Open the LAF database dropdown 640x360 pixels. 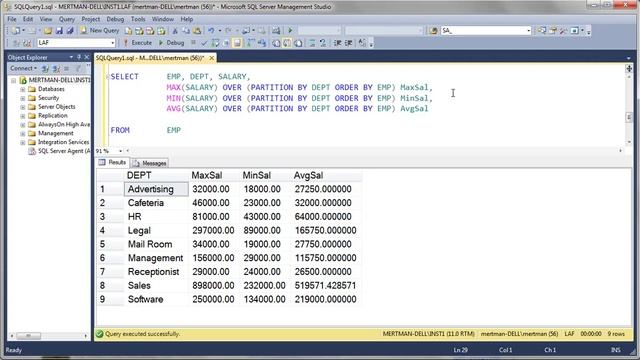(112, 43)
